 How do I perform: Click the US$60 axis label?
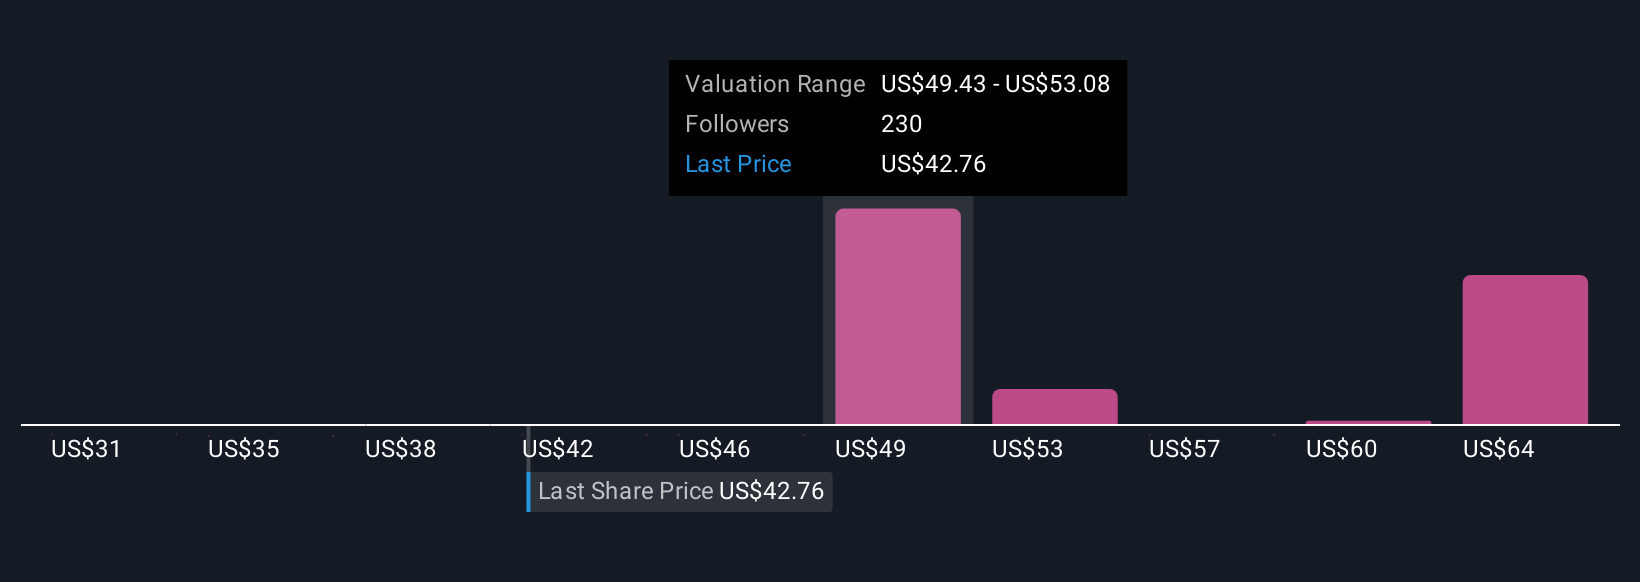click(x=1341, y=449)
